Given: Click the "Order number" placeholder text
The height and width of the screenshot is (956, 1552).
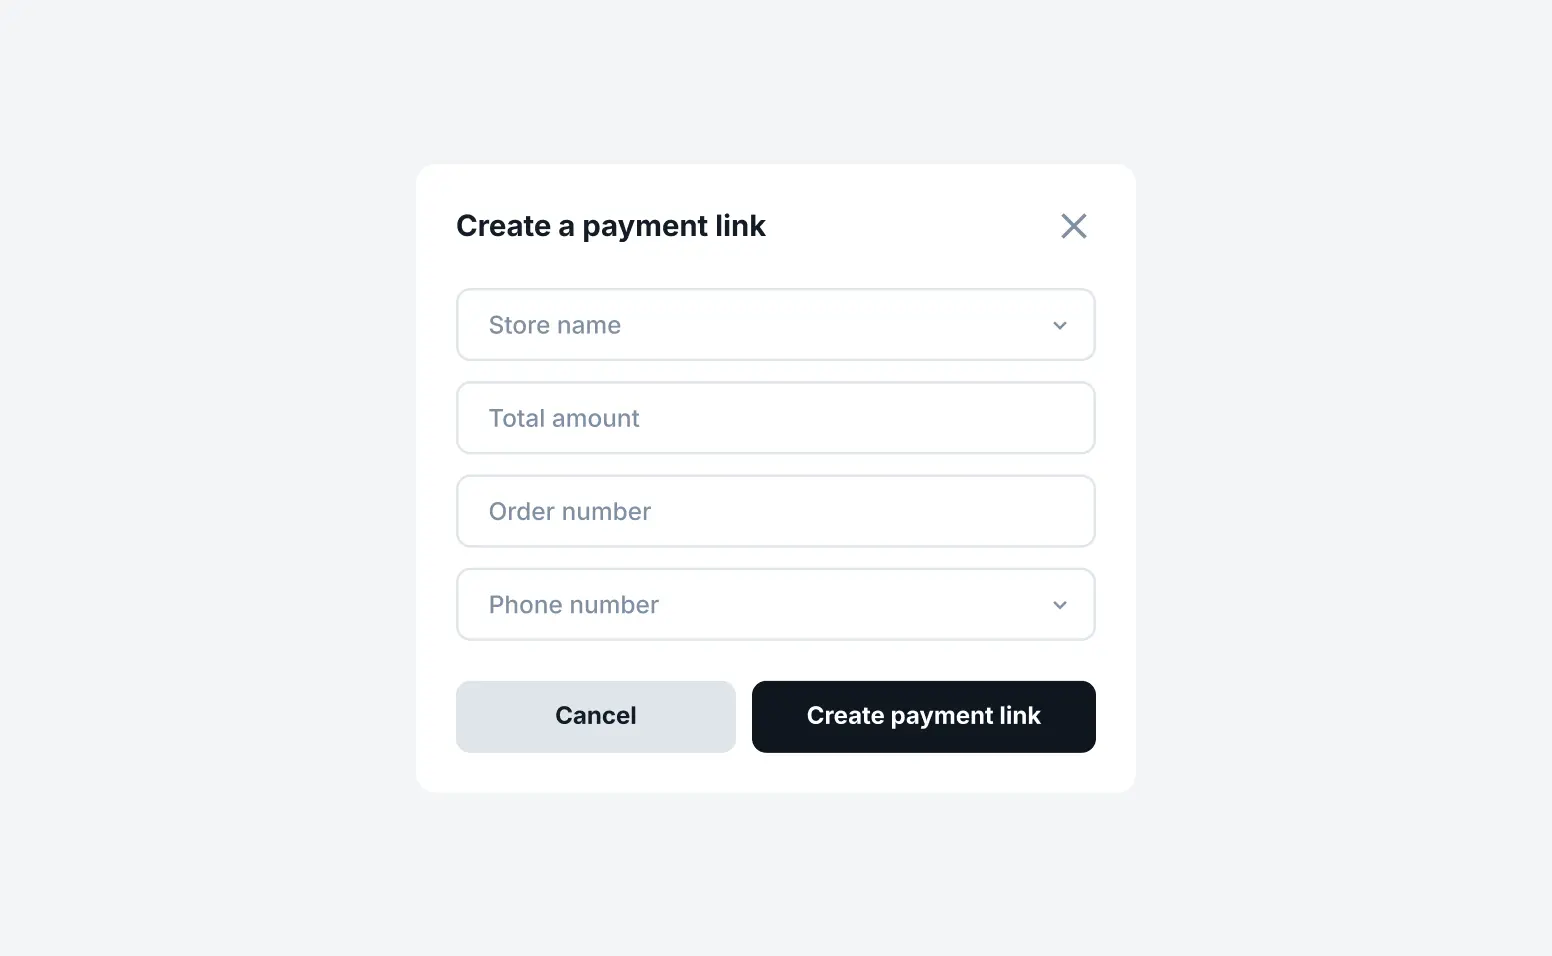Looking at the screenshot, I should click(569, 511).
